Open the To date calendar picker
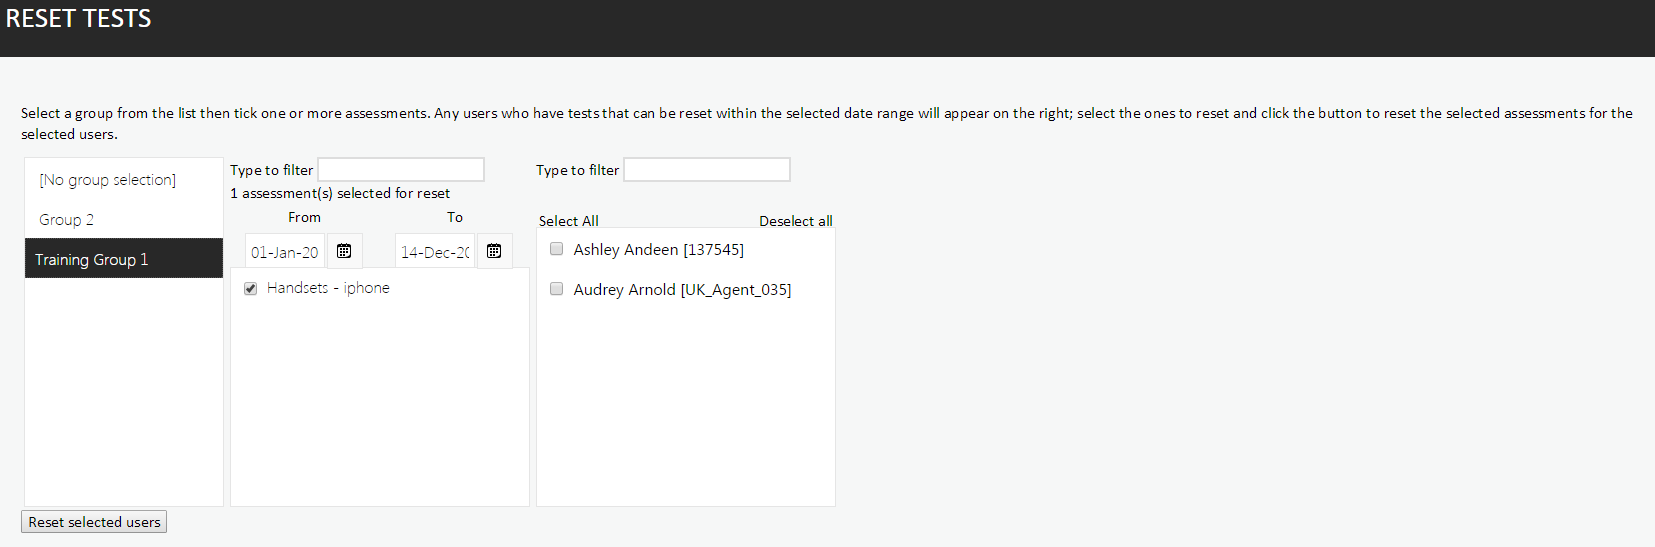 [494, 251]
